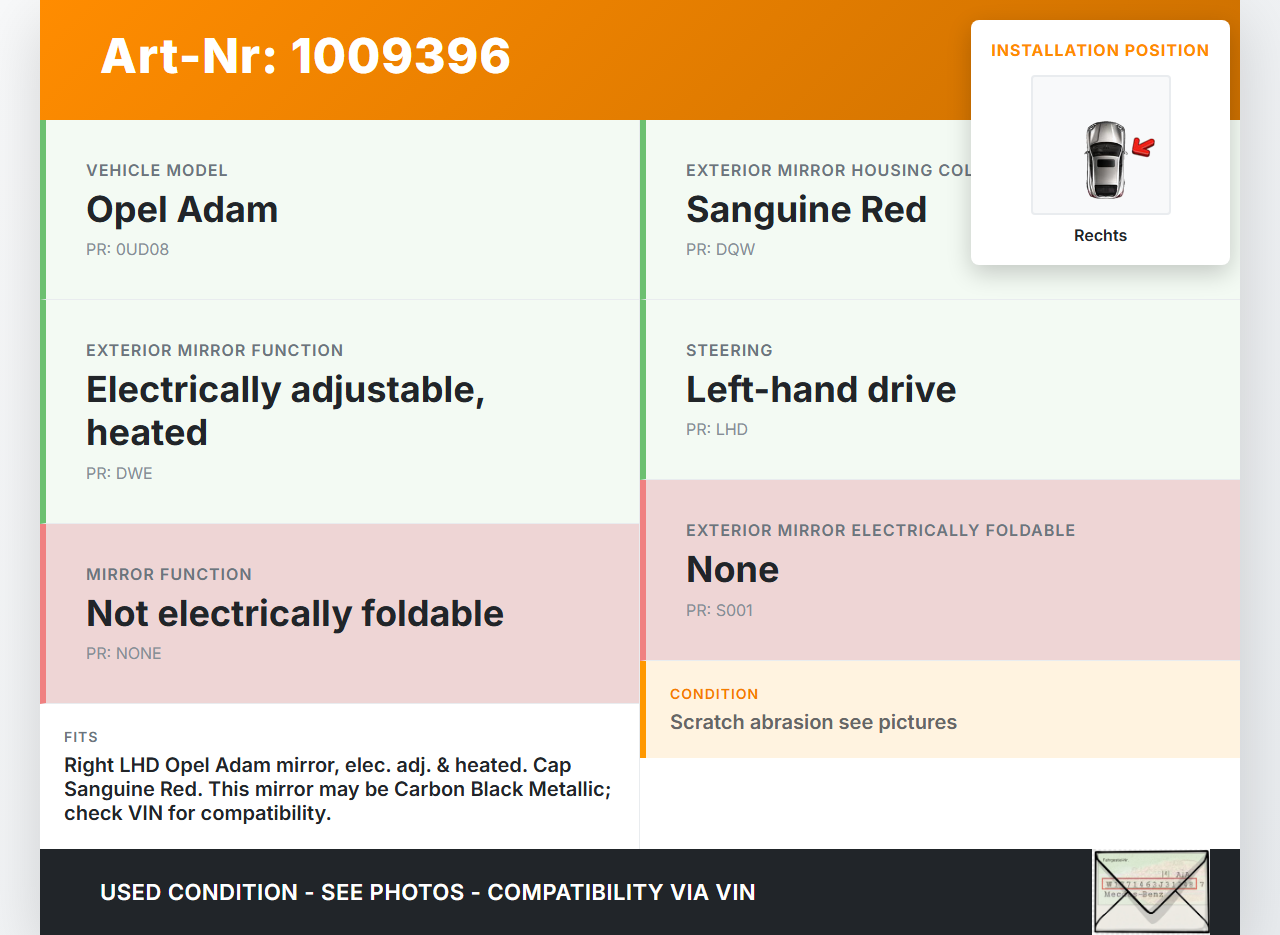Click the PR: 0UD08 code
The width and height of the screenshot is (1280, 935).
127,249
